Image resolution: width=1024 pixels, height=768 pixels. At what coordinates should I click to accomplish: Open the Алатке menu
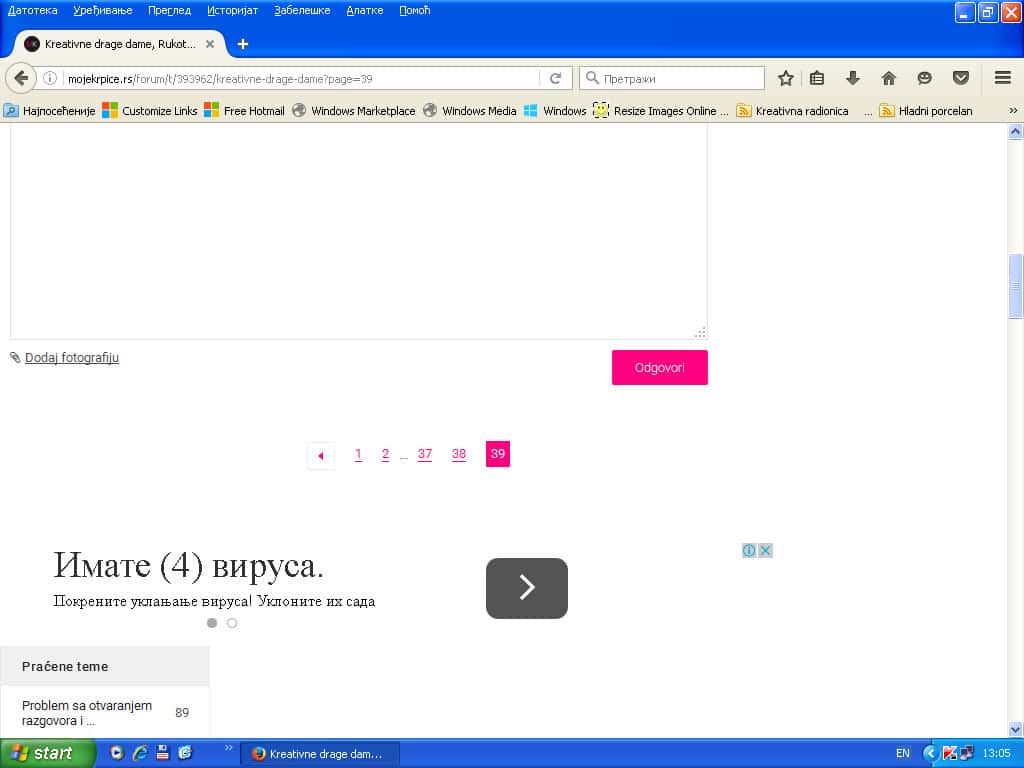(364, 10)
